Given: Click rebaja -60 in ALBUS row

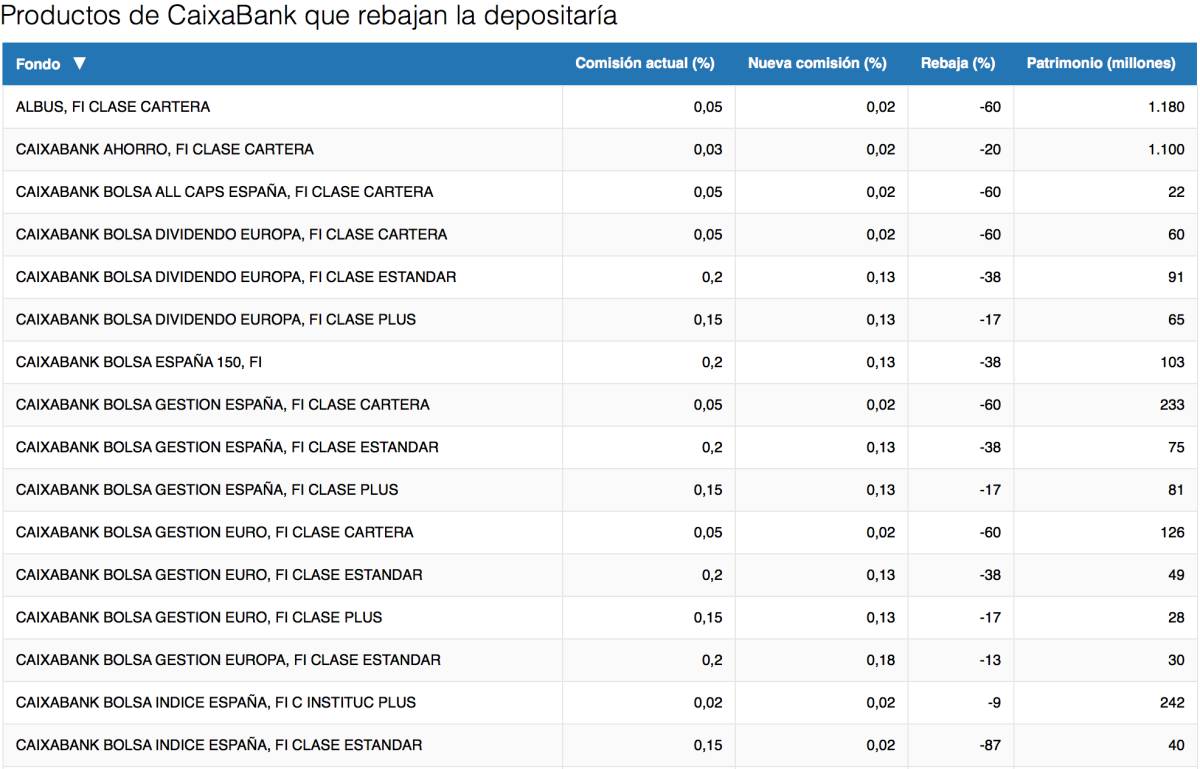Looking at the screenshot, I should click(991, 107).
